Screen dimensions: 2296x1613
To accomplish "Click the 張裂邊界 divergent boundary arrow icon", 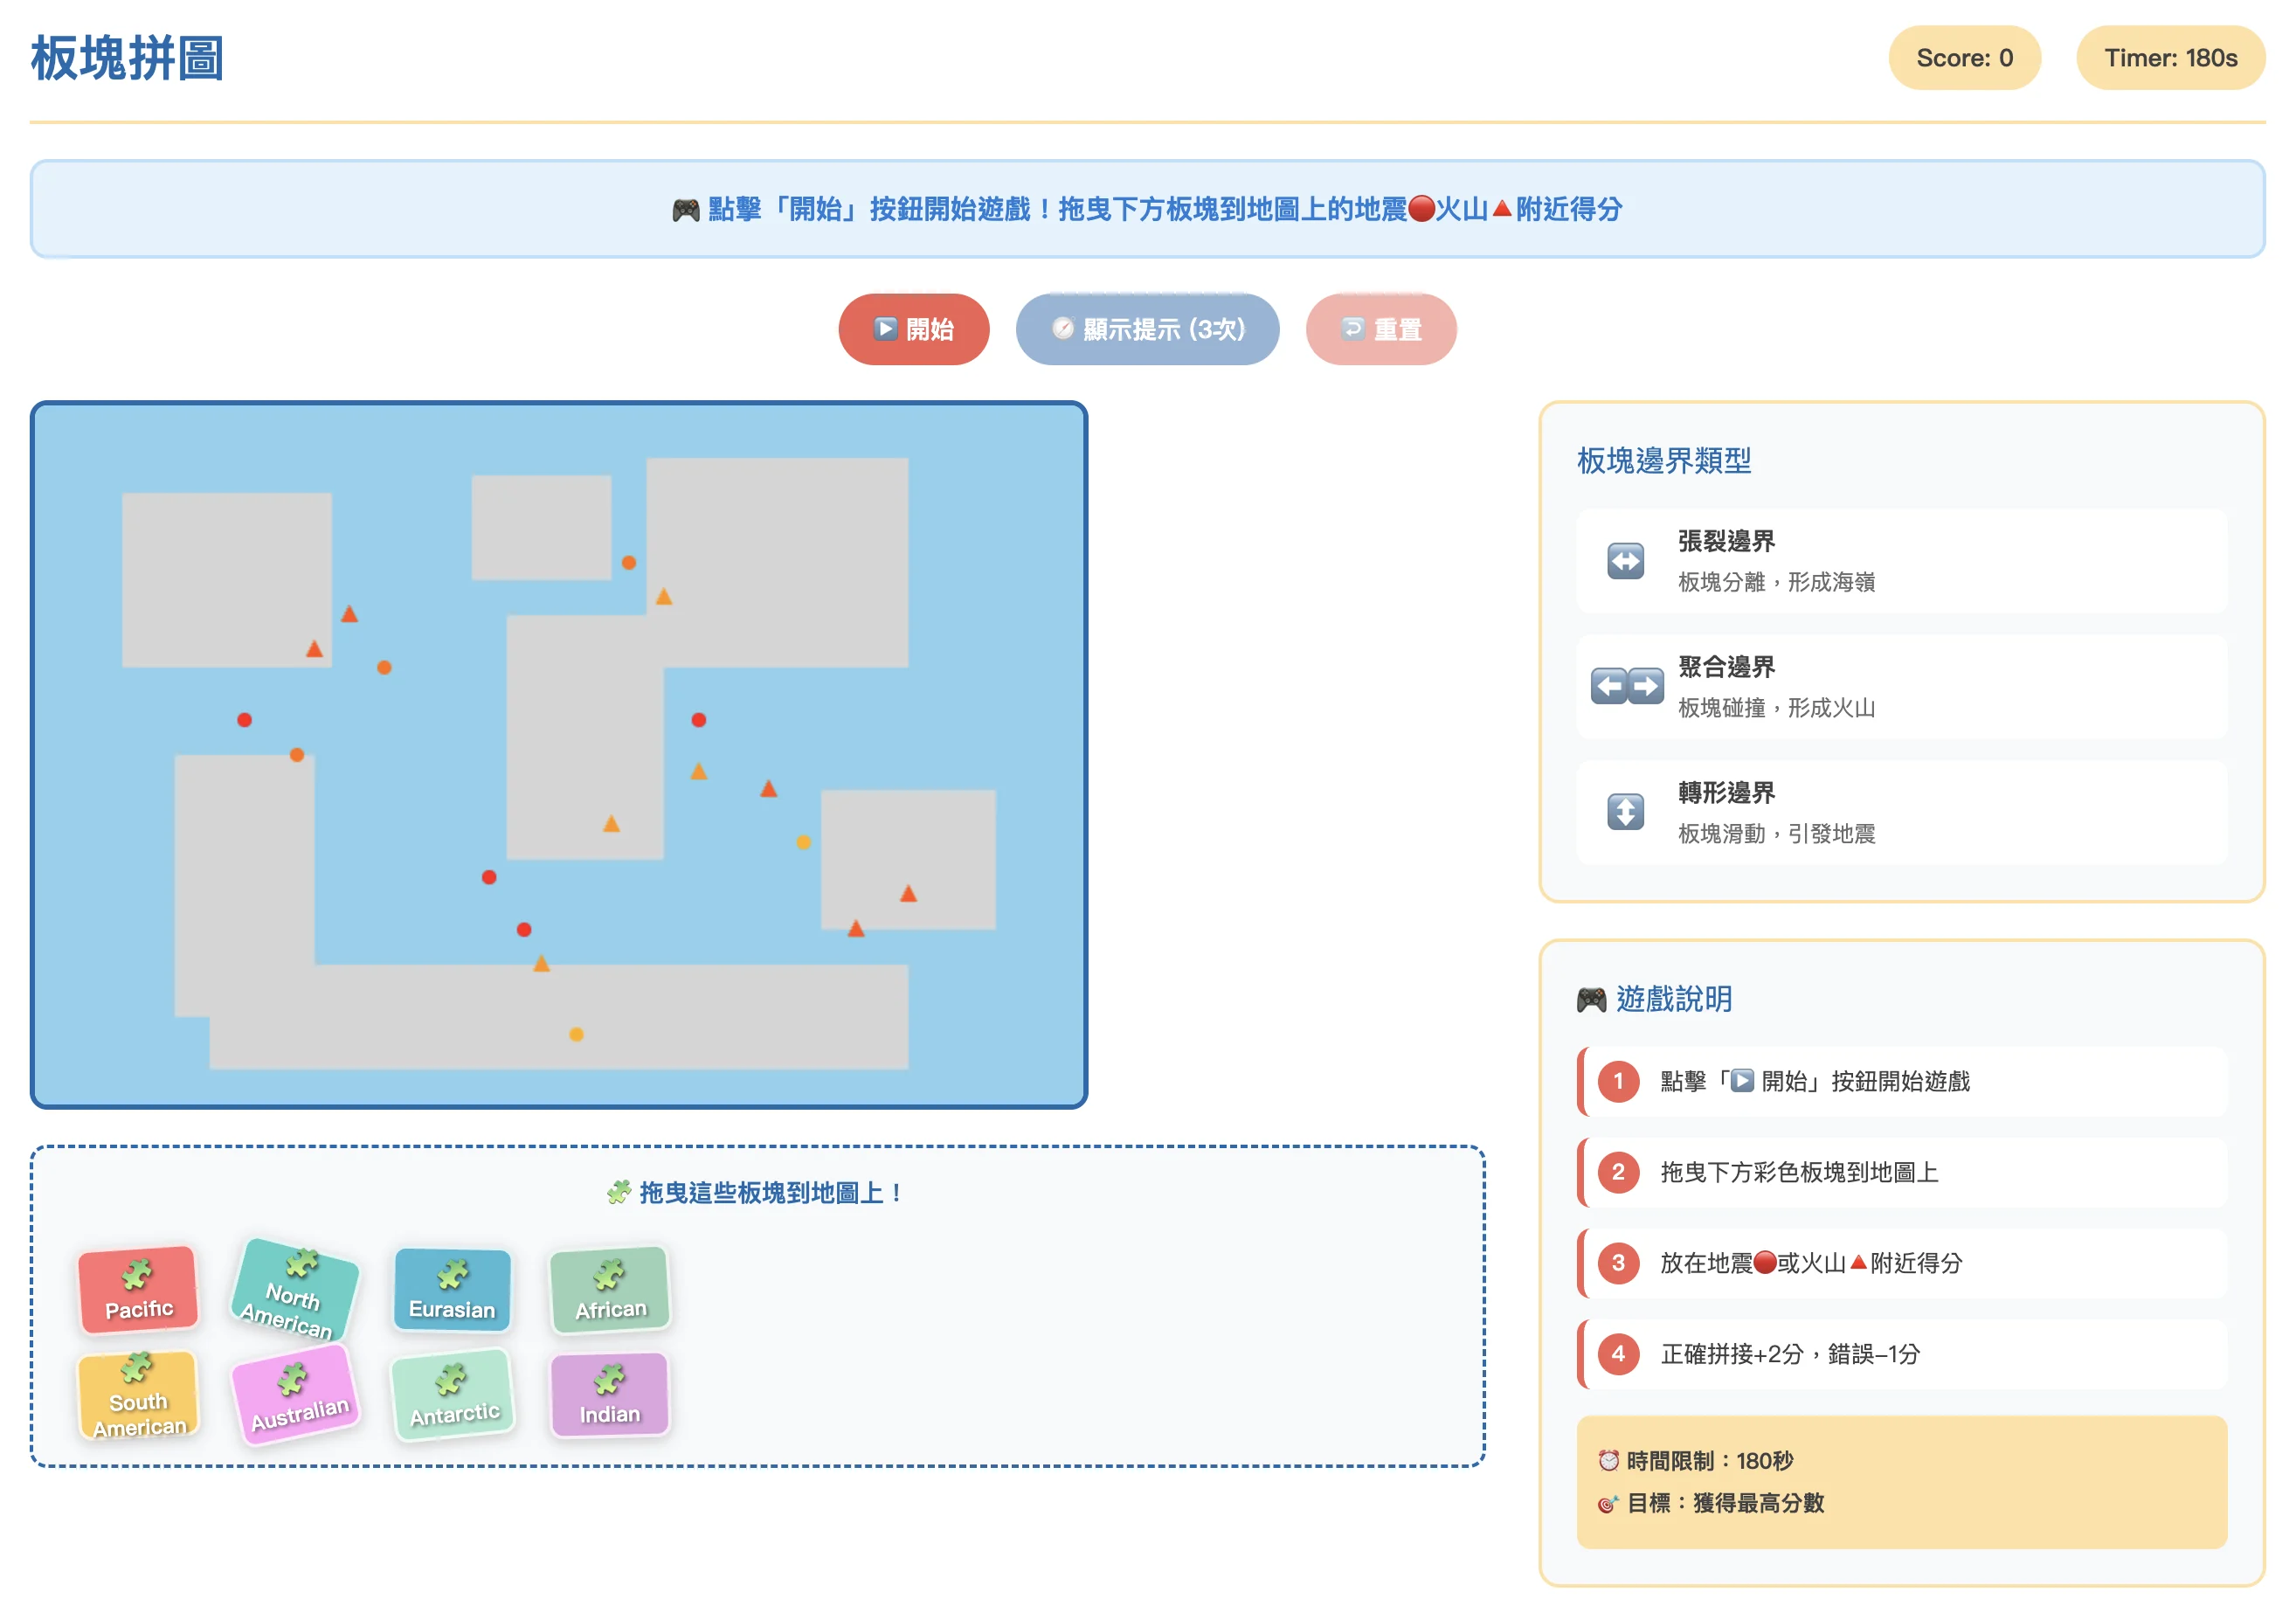I will [x=1625, y=561].
